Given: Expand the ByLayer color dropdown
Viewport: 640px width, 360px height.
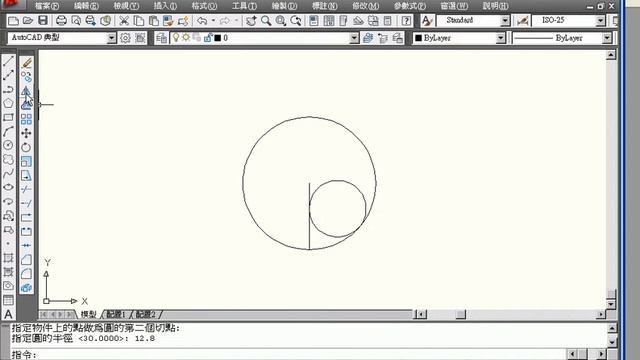Looking at the screenshot, I should tap(500, 38).
